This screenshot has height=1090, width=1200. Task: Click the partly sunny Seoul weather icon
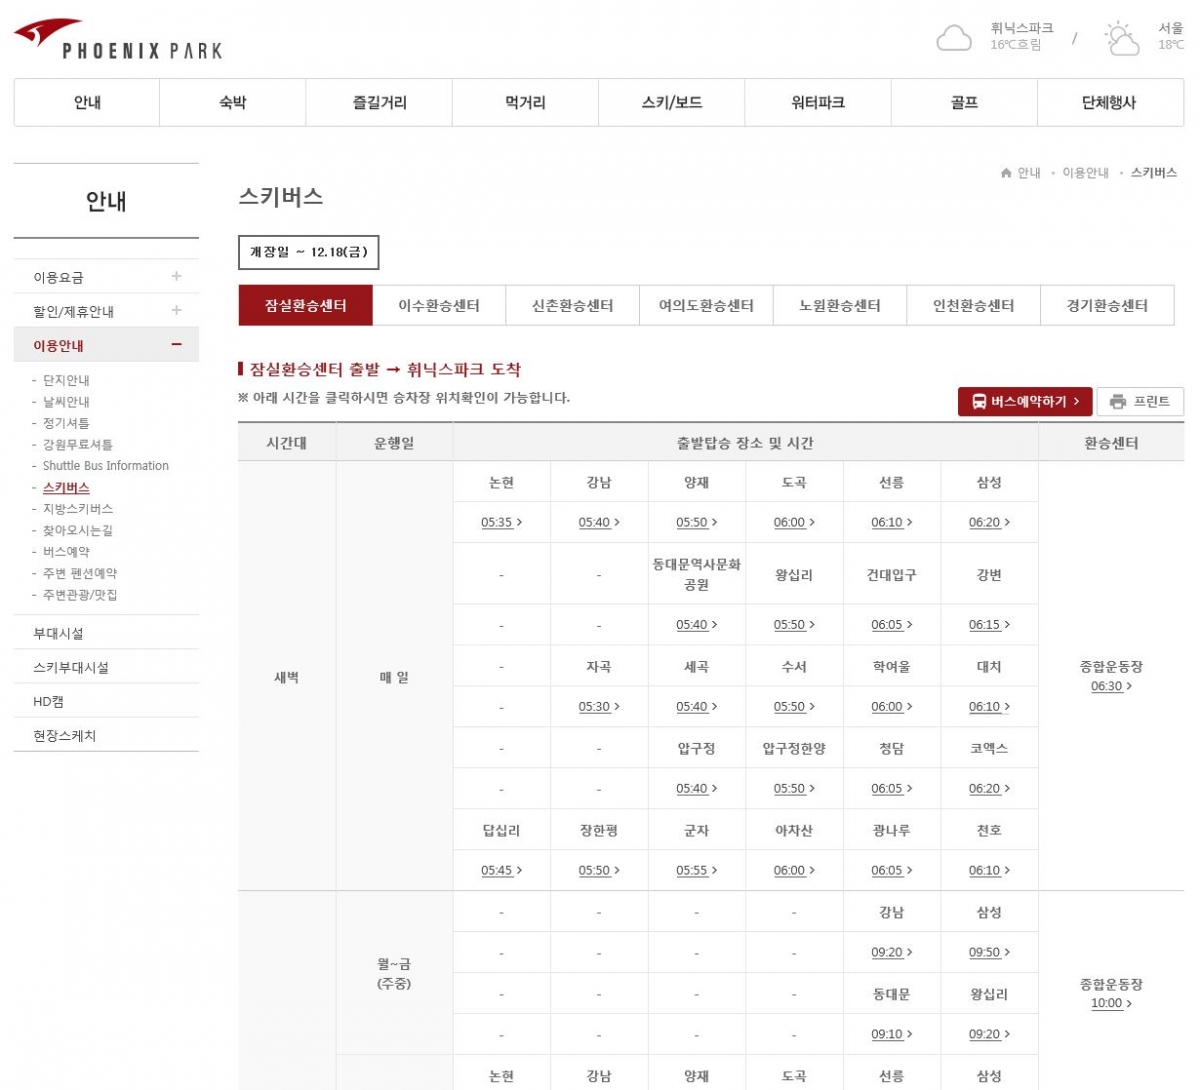(x=1122, y=38)
